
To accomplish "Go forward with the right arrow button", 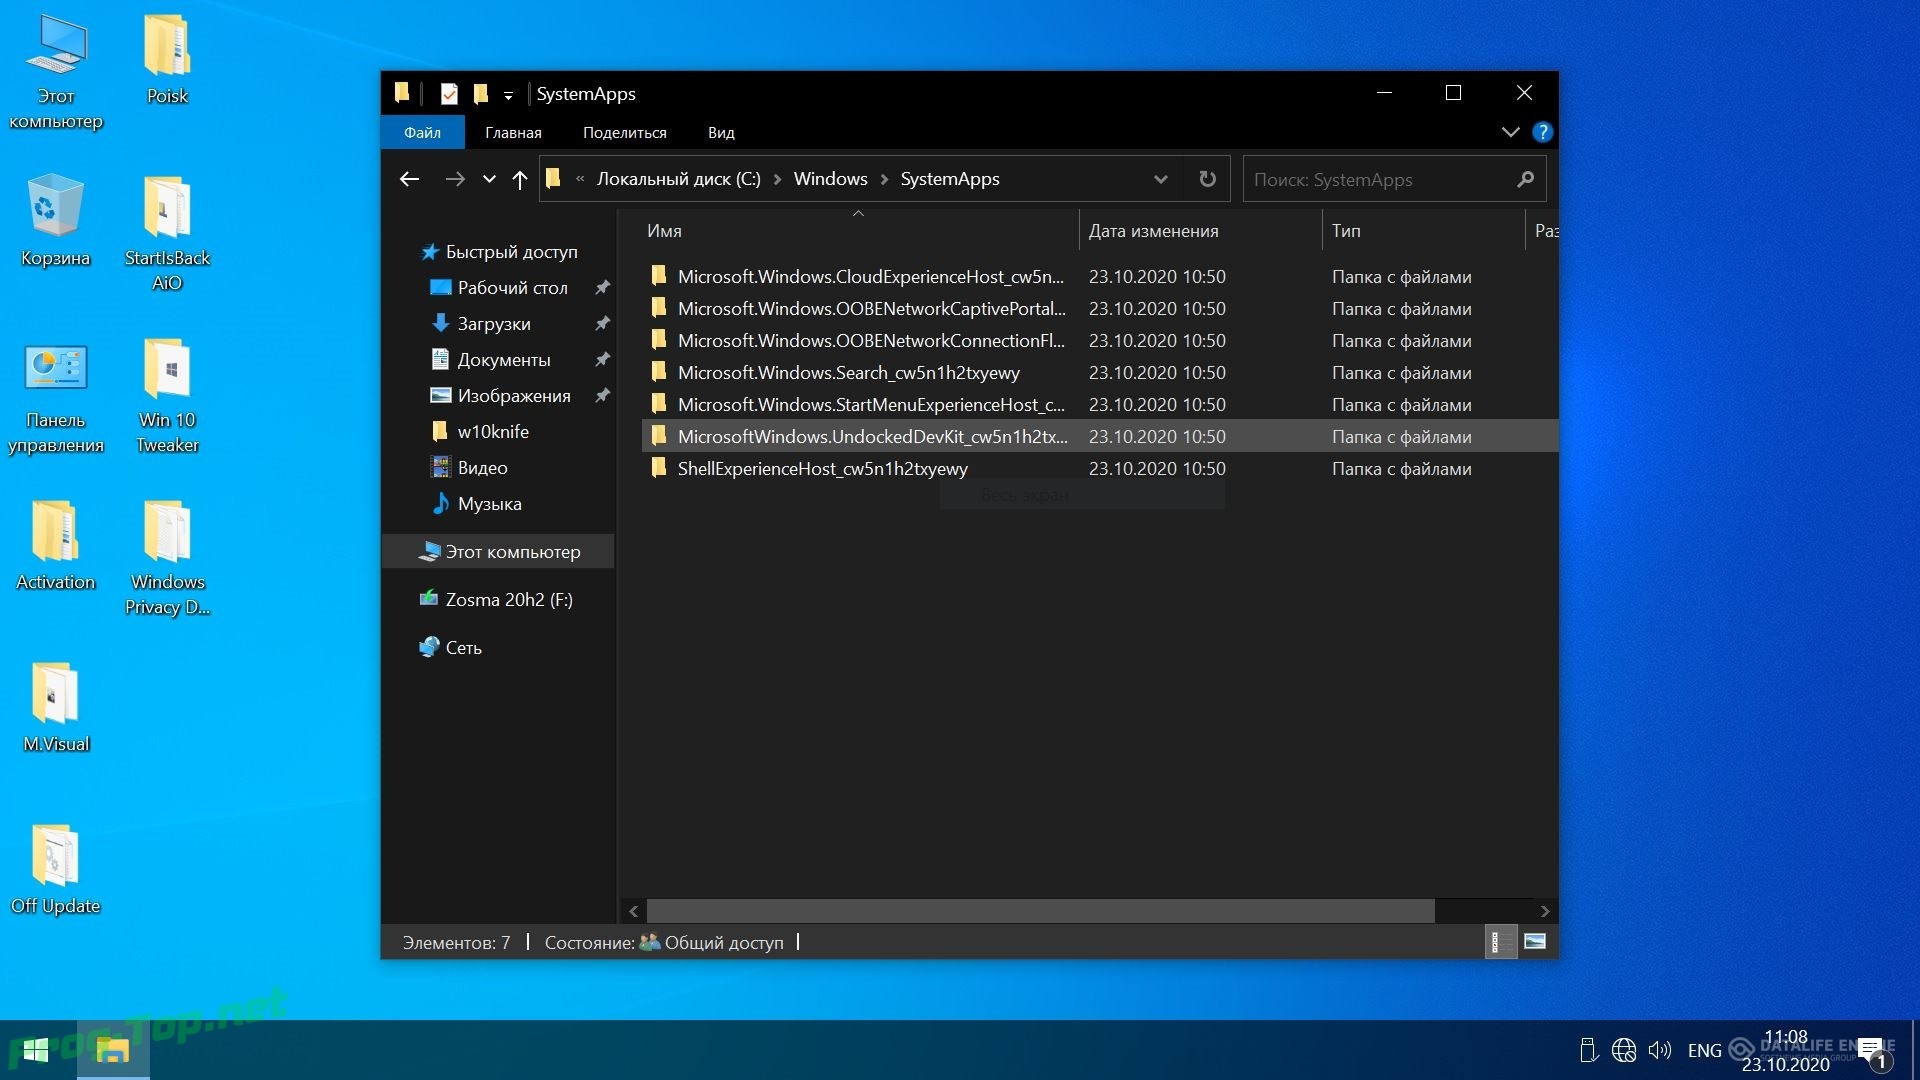I will [x=455, y=179].
